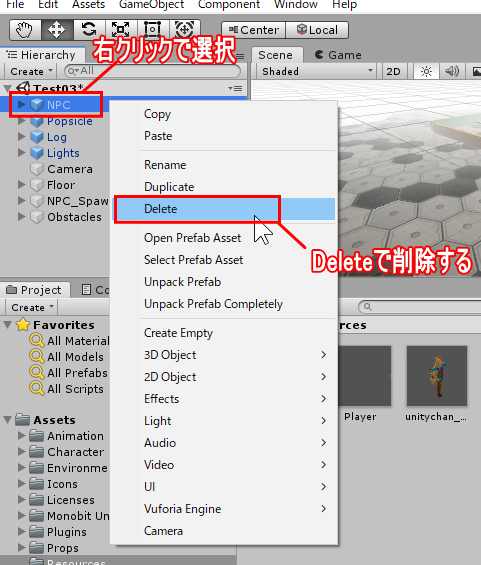The image size is (481, 565).
Task: Select the unitychan asset thumbnail
Action: pos(437,376)
